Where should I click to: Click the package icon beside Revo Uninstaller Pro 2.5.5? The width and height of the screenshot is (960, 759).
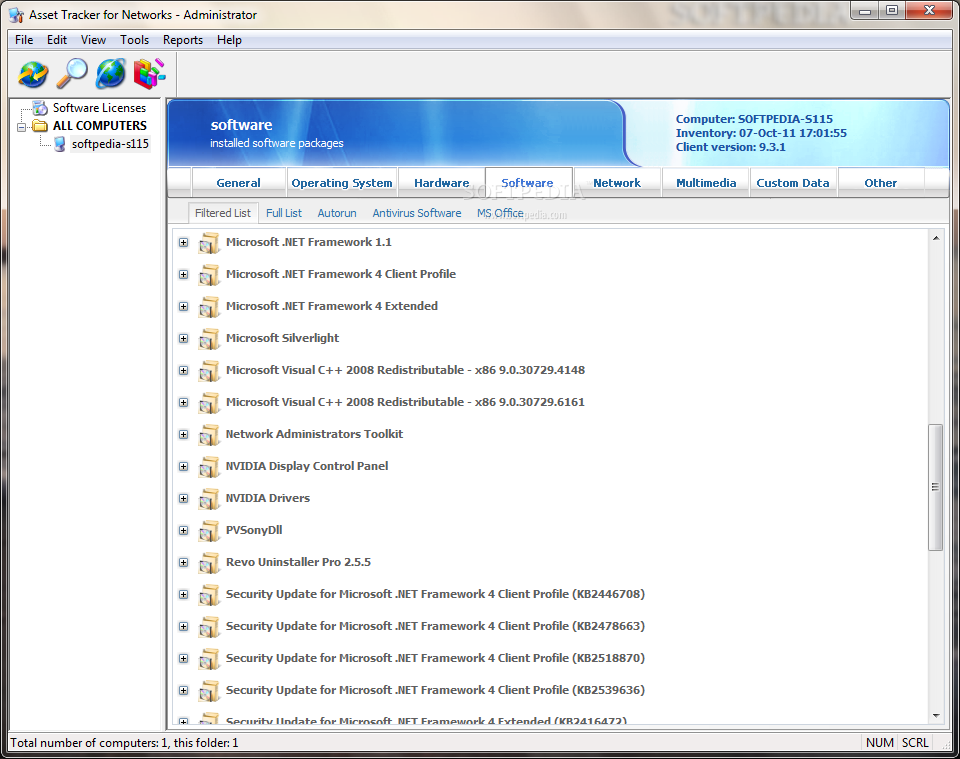pos(209,563)
